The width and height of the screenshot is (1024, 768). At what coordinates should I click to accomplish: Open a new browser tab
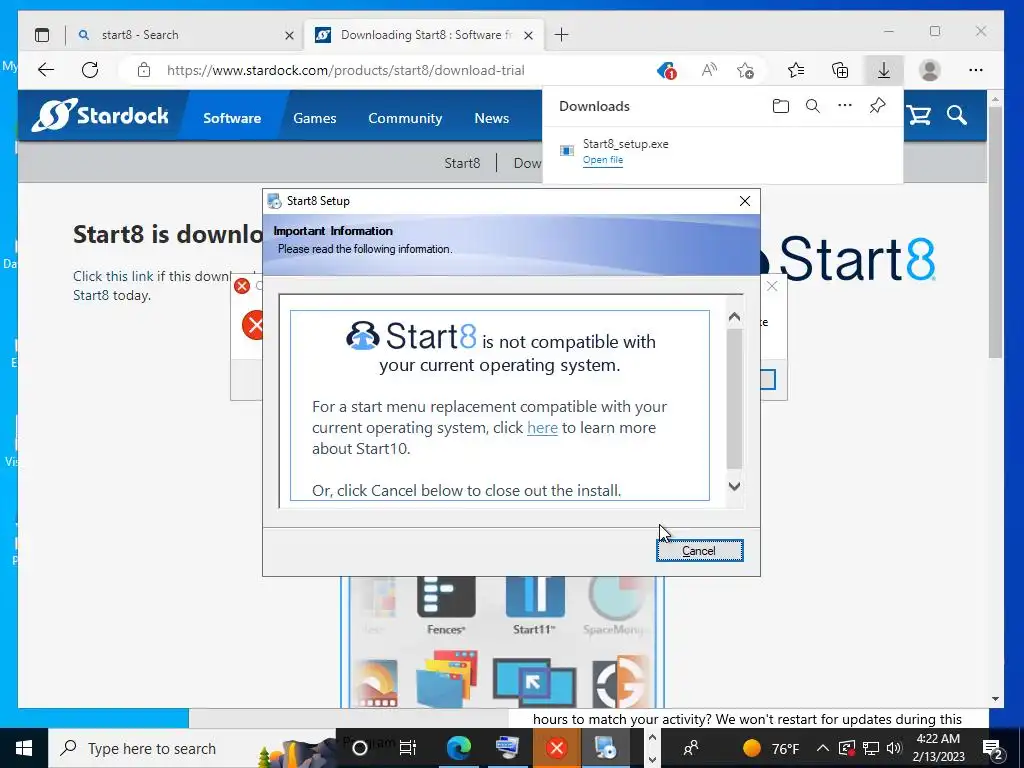pos(562,35)
